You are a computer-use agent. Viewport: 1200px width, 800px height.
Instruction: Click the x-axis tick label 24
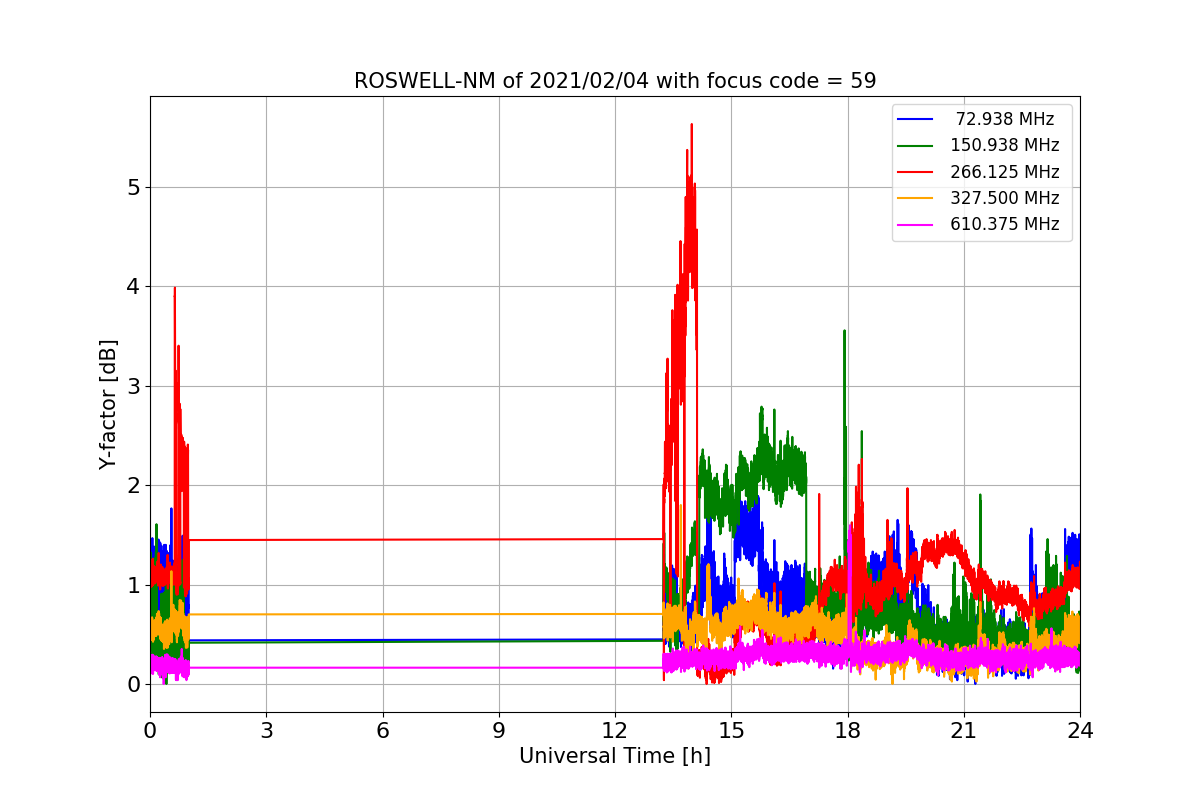tap(1080, 731)
